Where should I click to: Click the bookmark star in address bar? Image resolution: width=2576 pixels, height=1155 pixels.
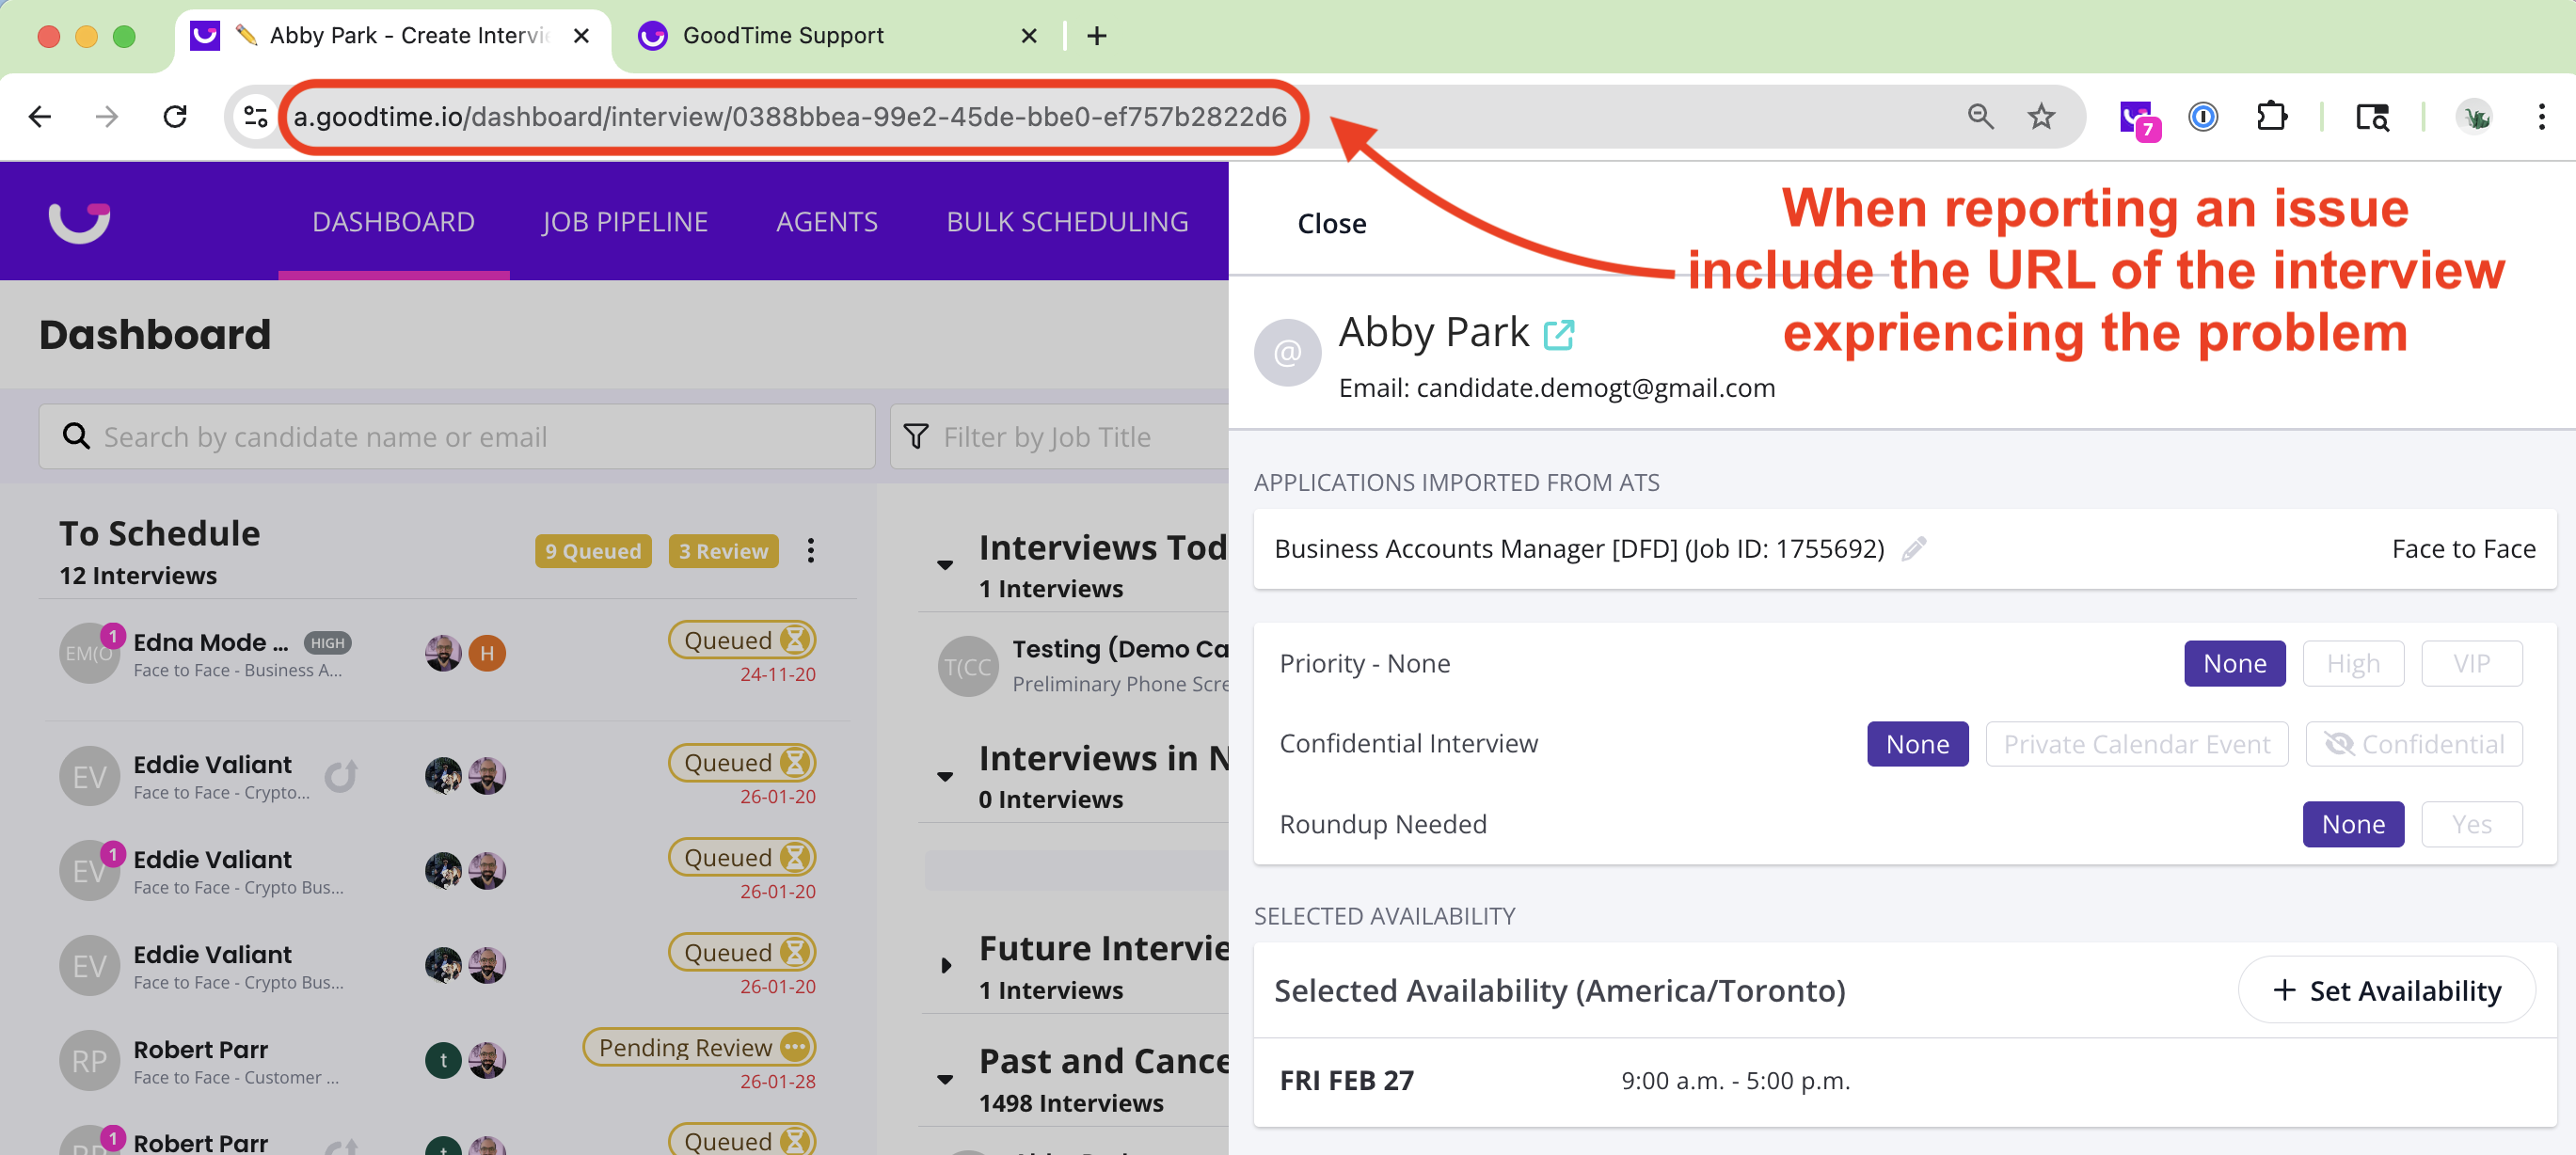(2040, 117)
